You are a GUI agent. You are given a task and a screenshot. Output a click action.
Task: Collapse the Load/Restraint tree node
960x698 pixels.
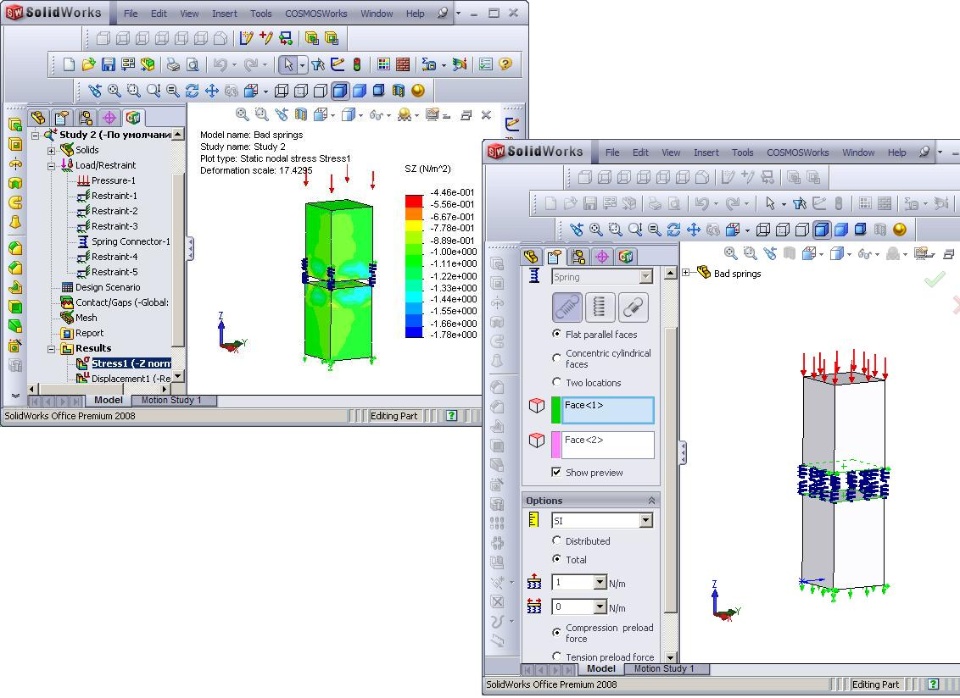tap(51, 165)
